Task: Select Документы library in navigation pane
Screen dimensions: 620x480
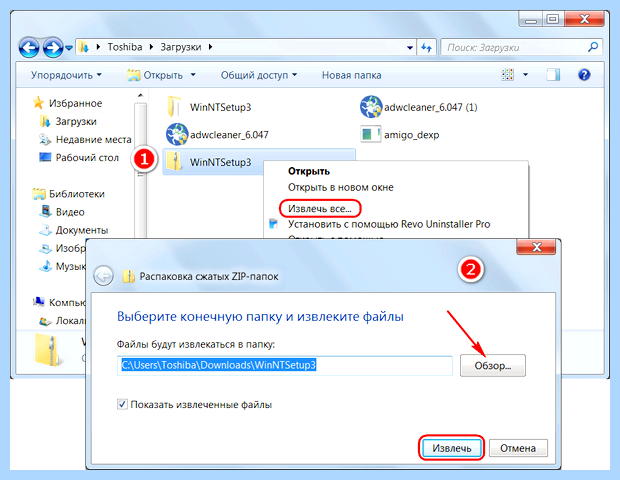Action: 74,230
